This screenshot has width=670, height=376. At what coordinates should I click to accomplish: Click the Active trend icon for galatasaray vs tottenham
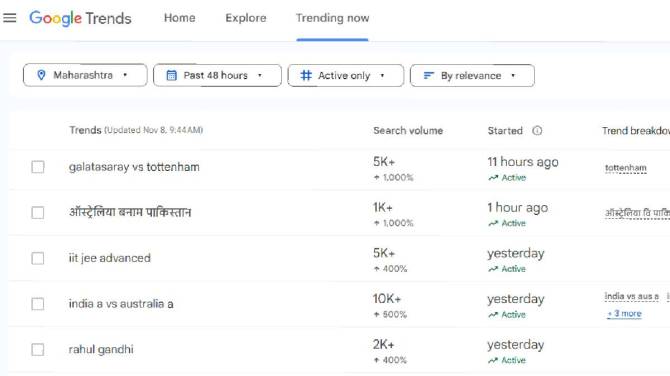click(x=493, y=178)
